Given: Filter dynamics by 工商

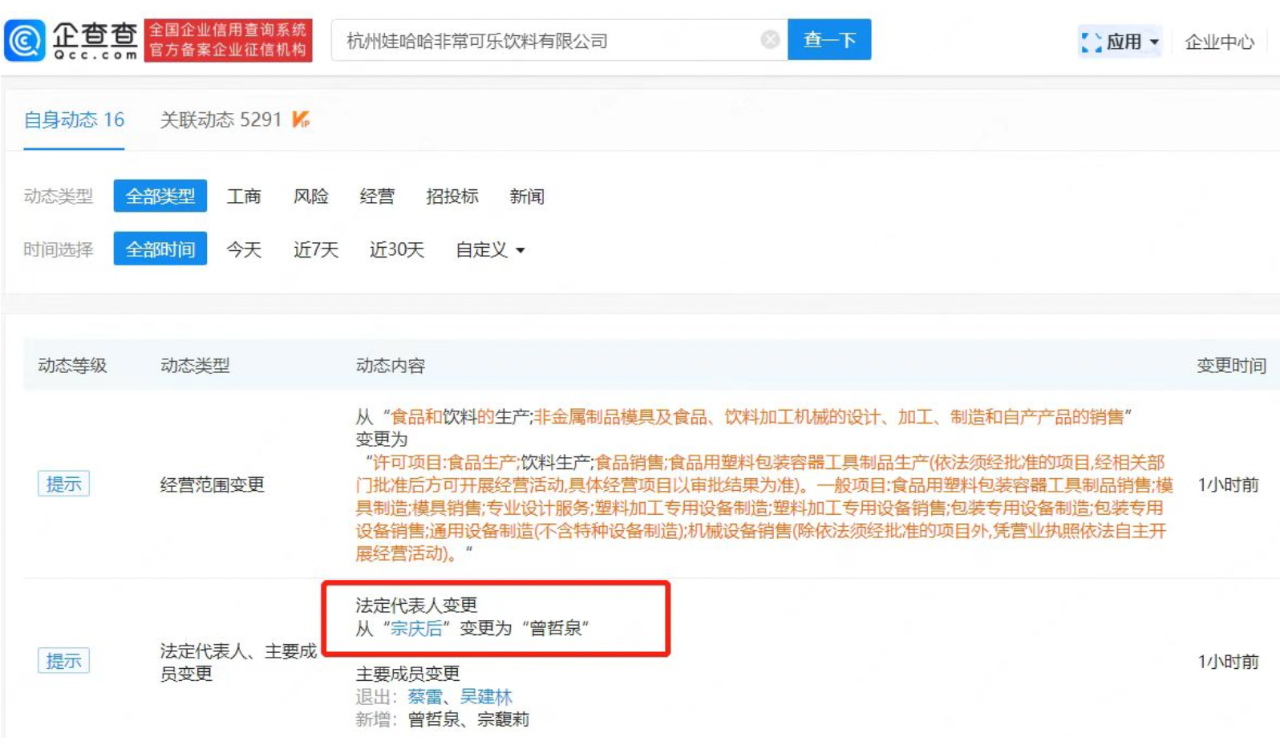Looking at the screenshot, I should [244, 196].
